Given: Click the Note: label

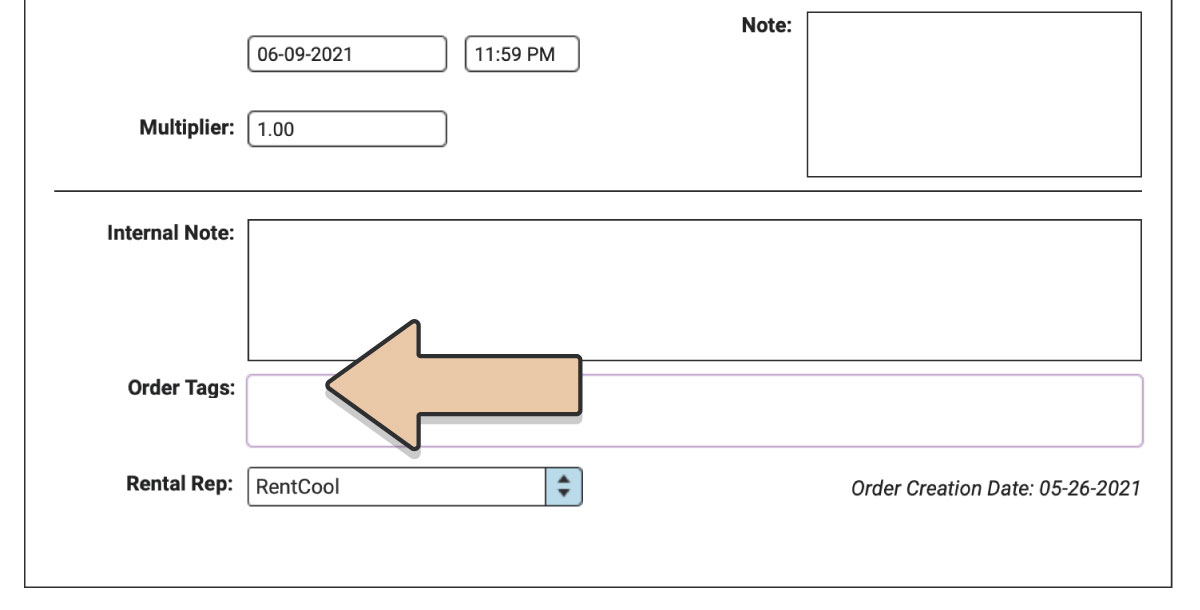Looking at the screenshot, I should 766,25.
